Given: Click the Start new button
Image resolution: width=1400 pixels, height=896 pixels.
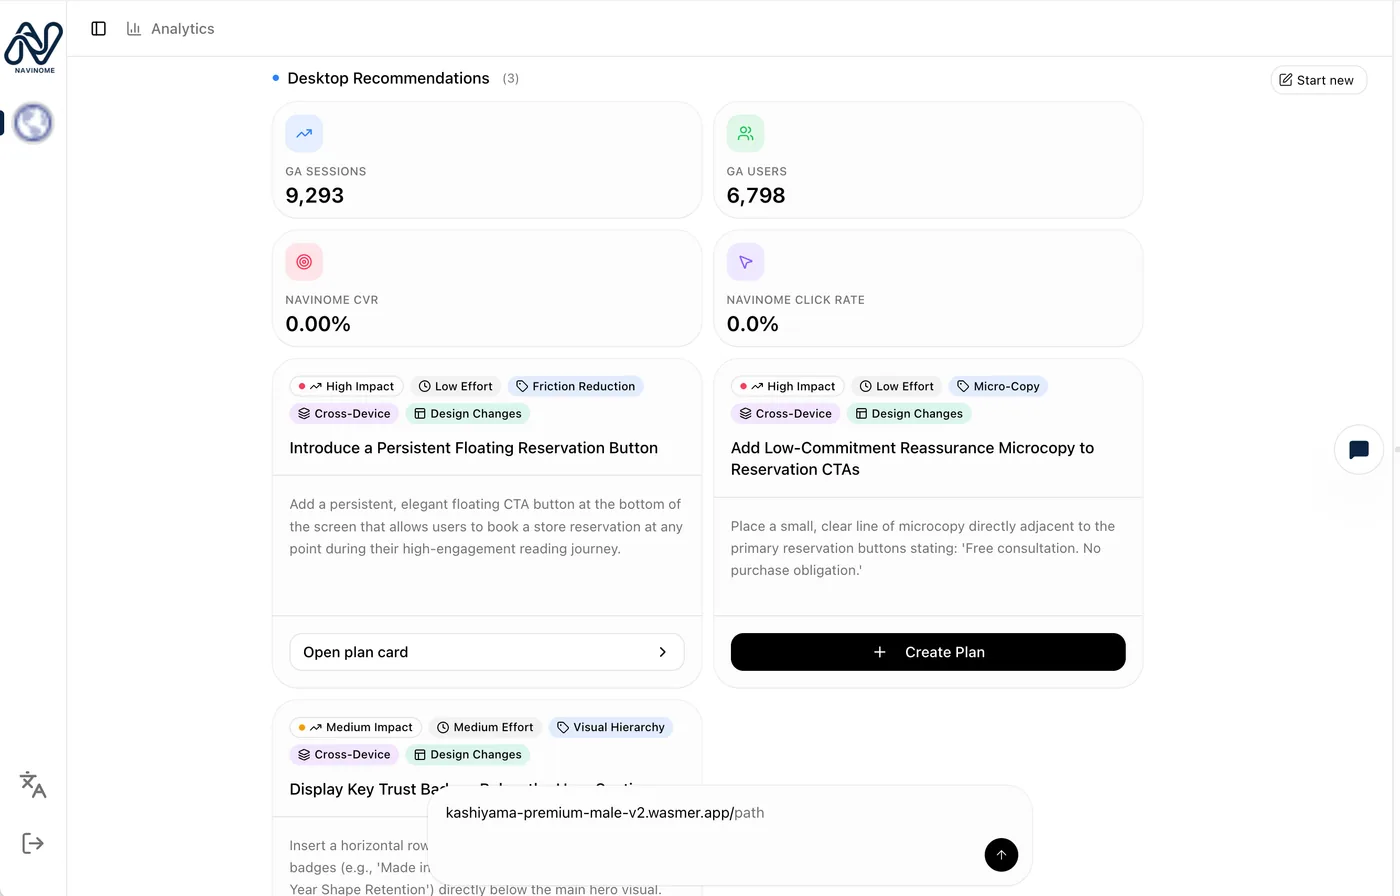Looking at the screenshot, I should (1318, 80).
